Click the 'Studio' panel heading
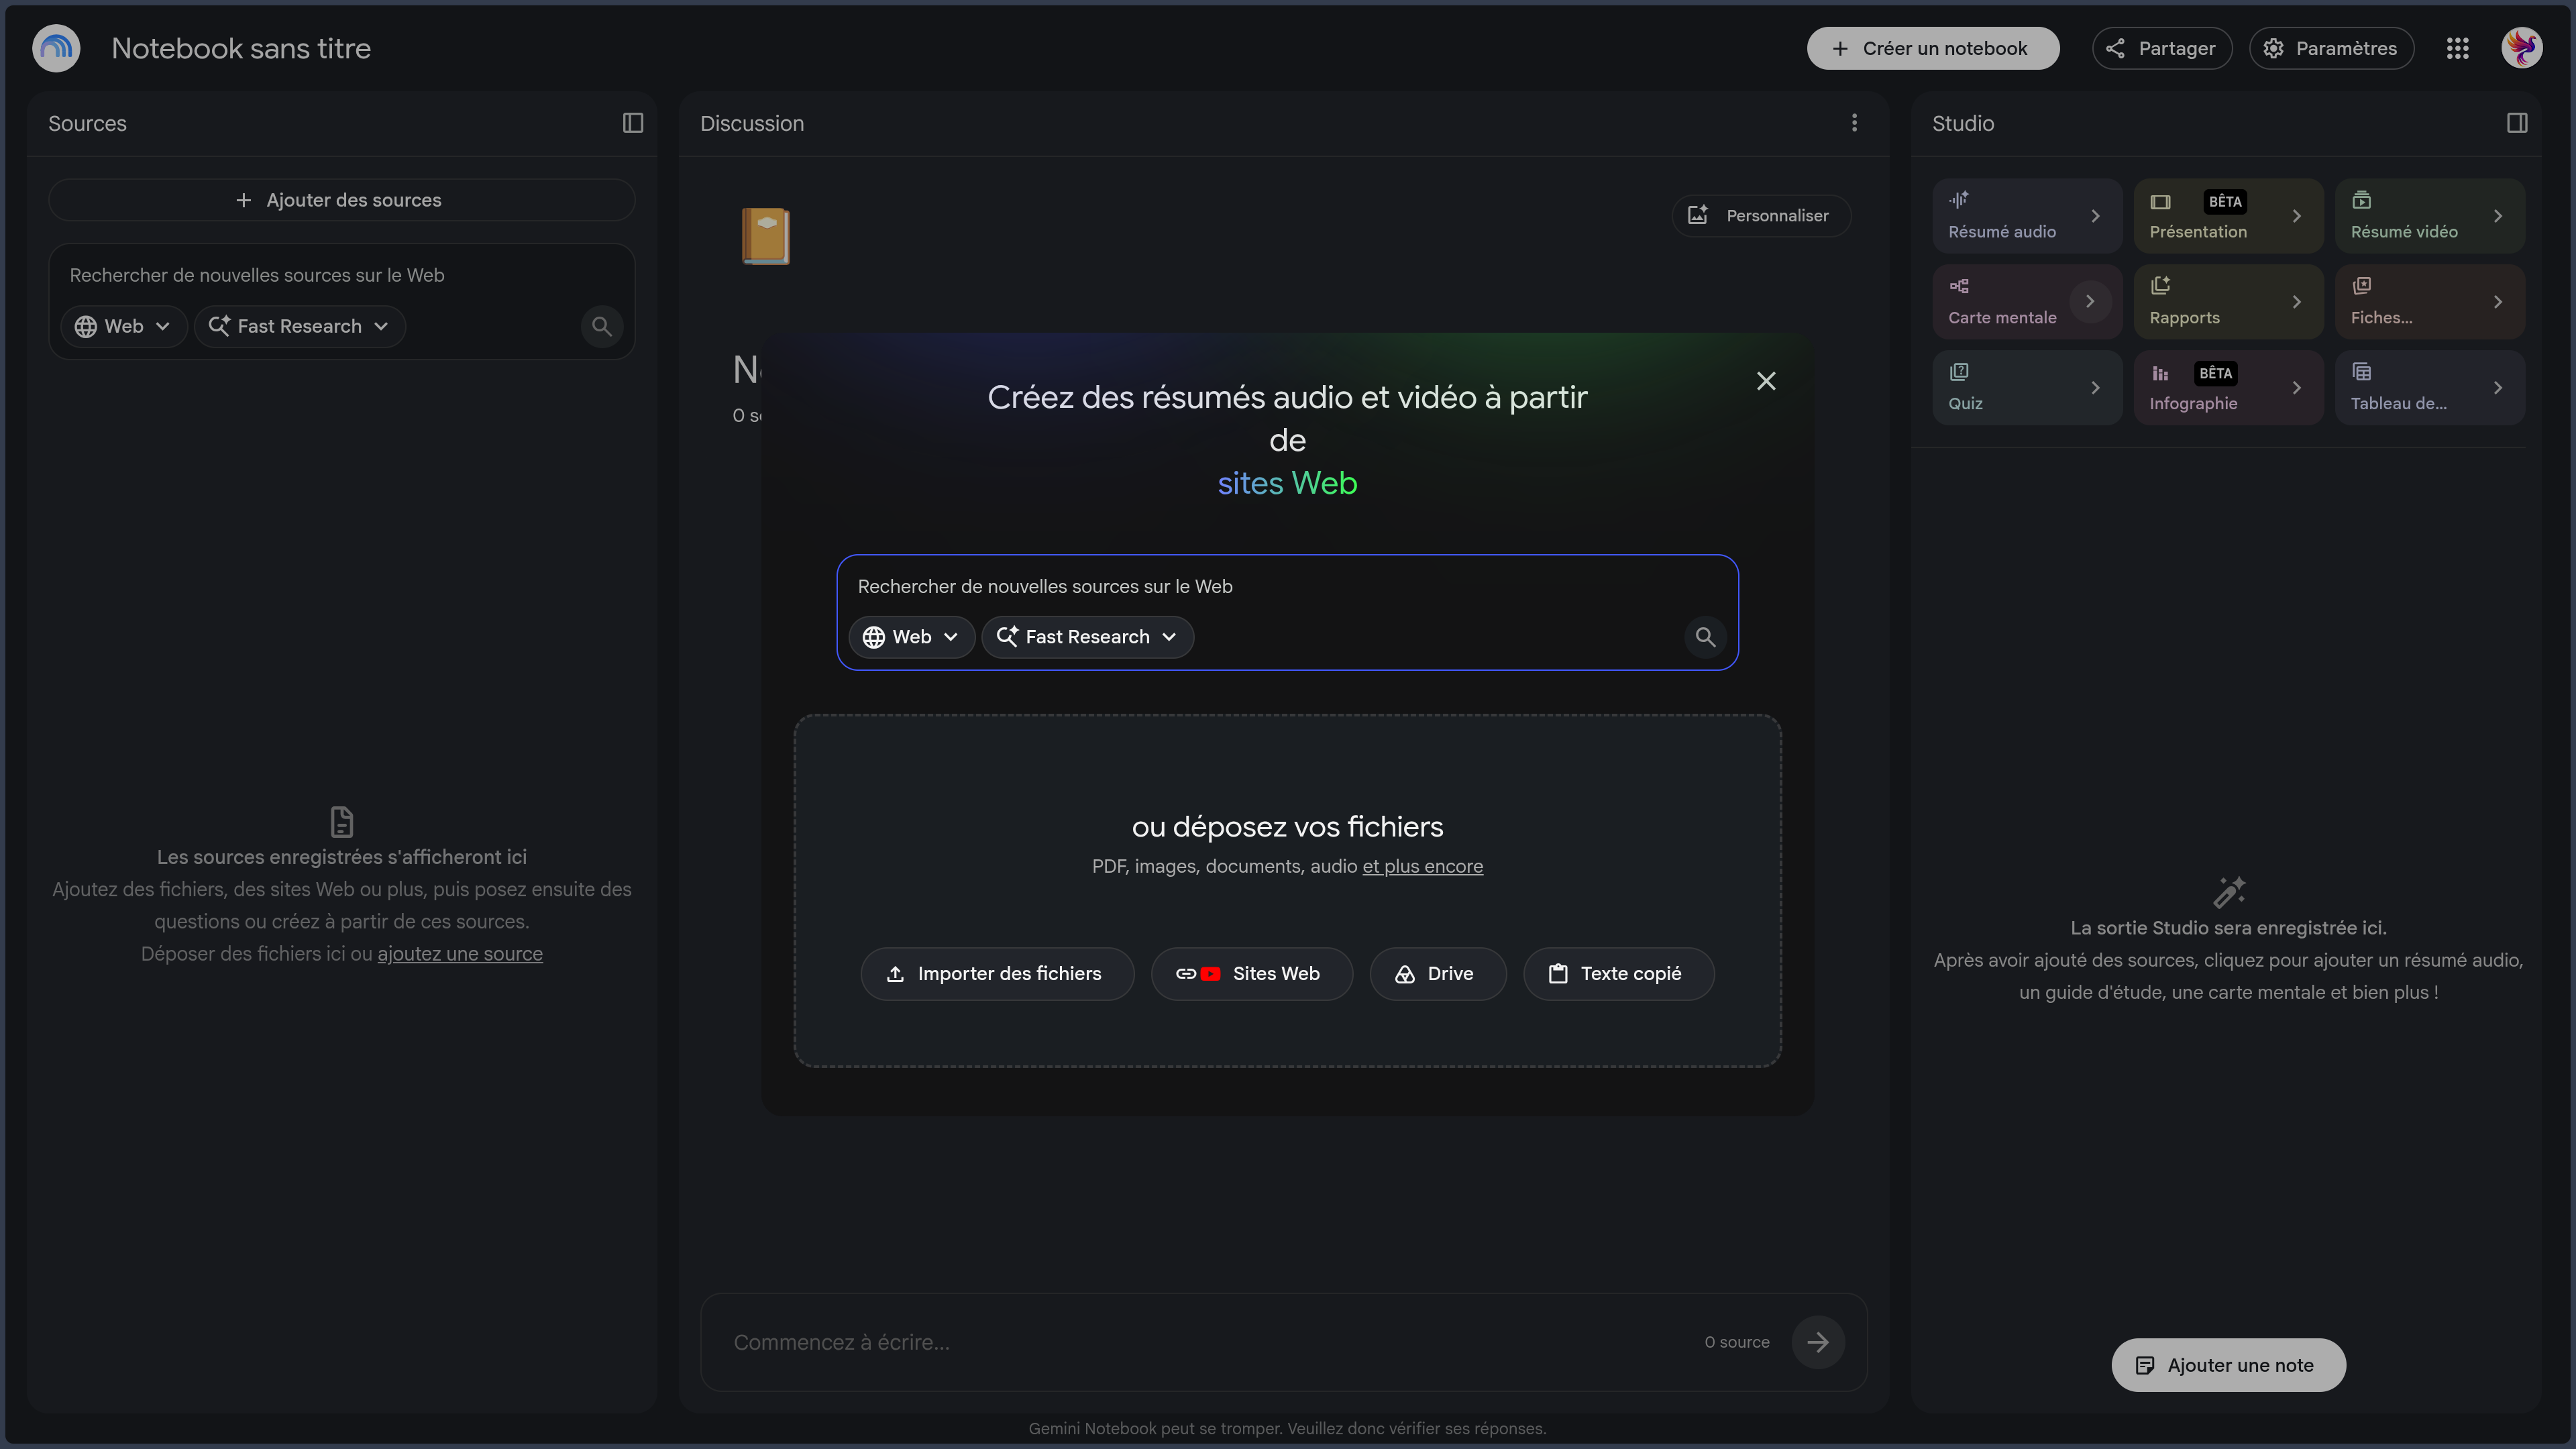Viewport: 2576px width, 1449px height. 1962,123
